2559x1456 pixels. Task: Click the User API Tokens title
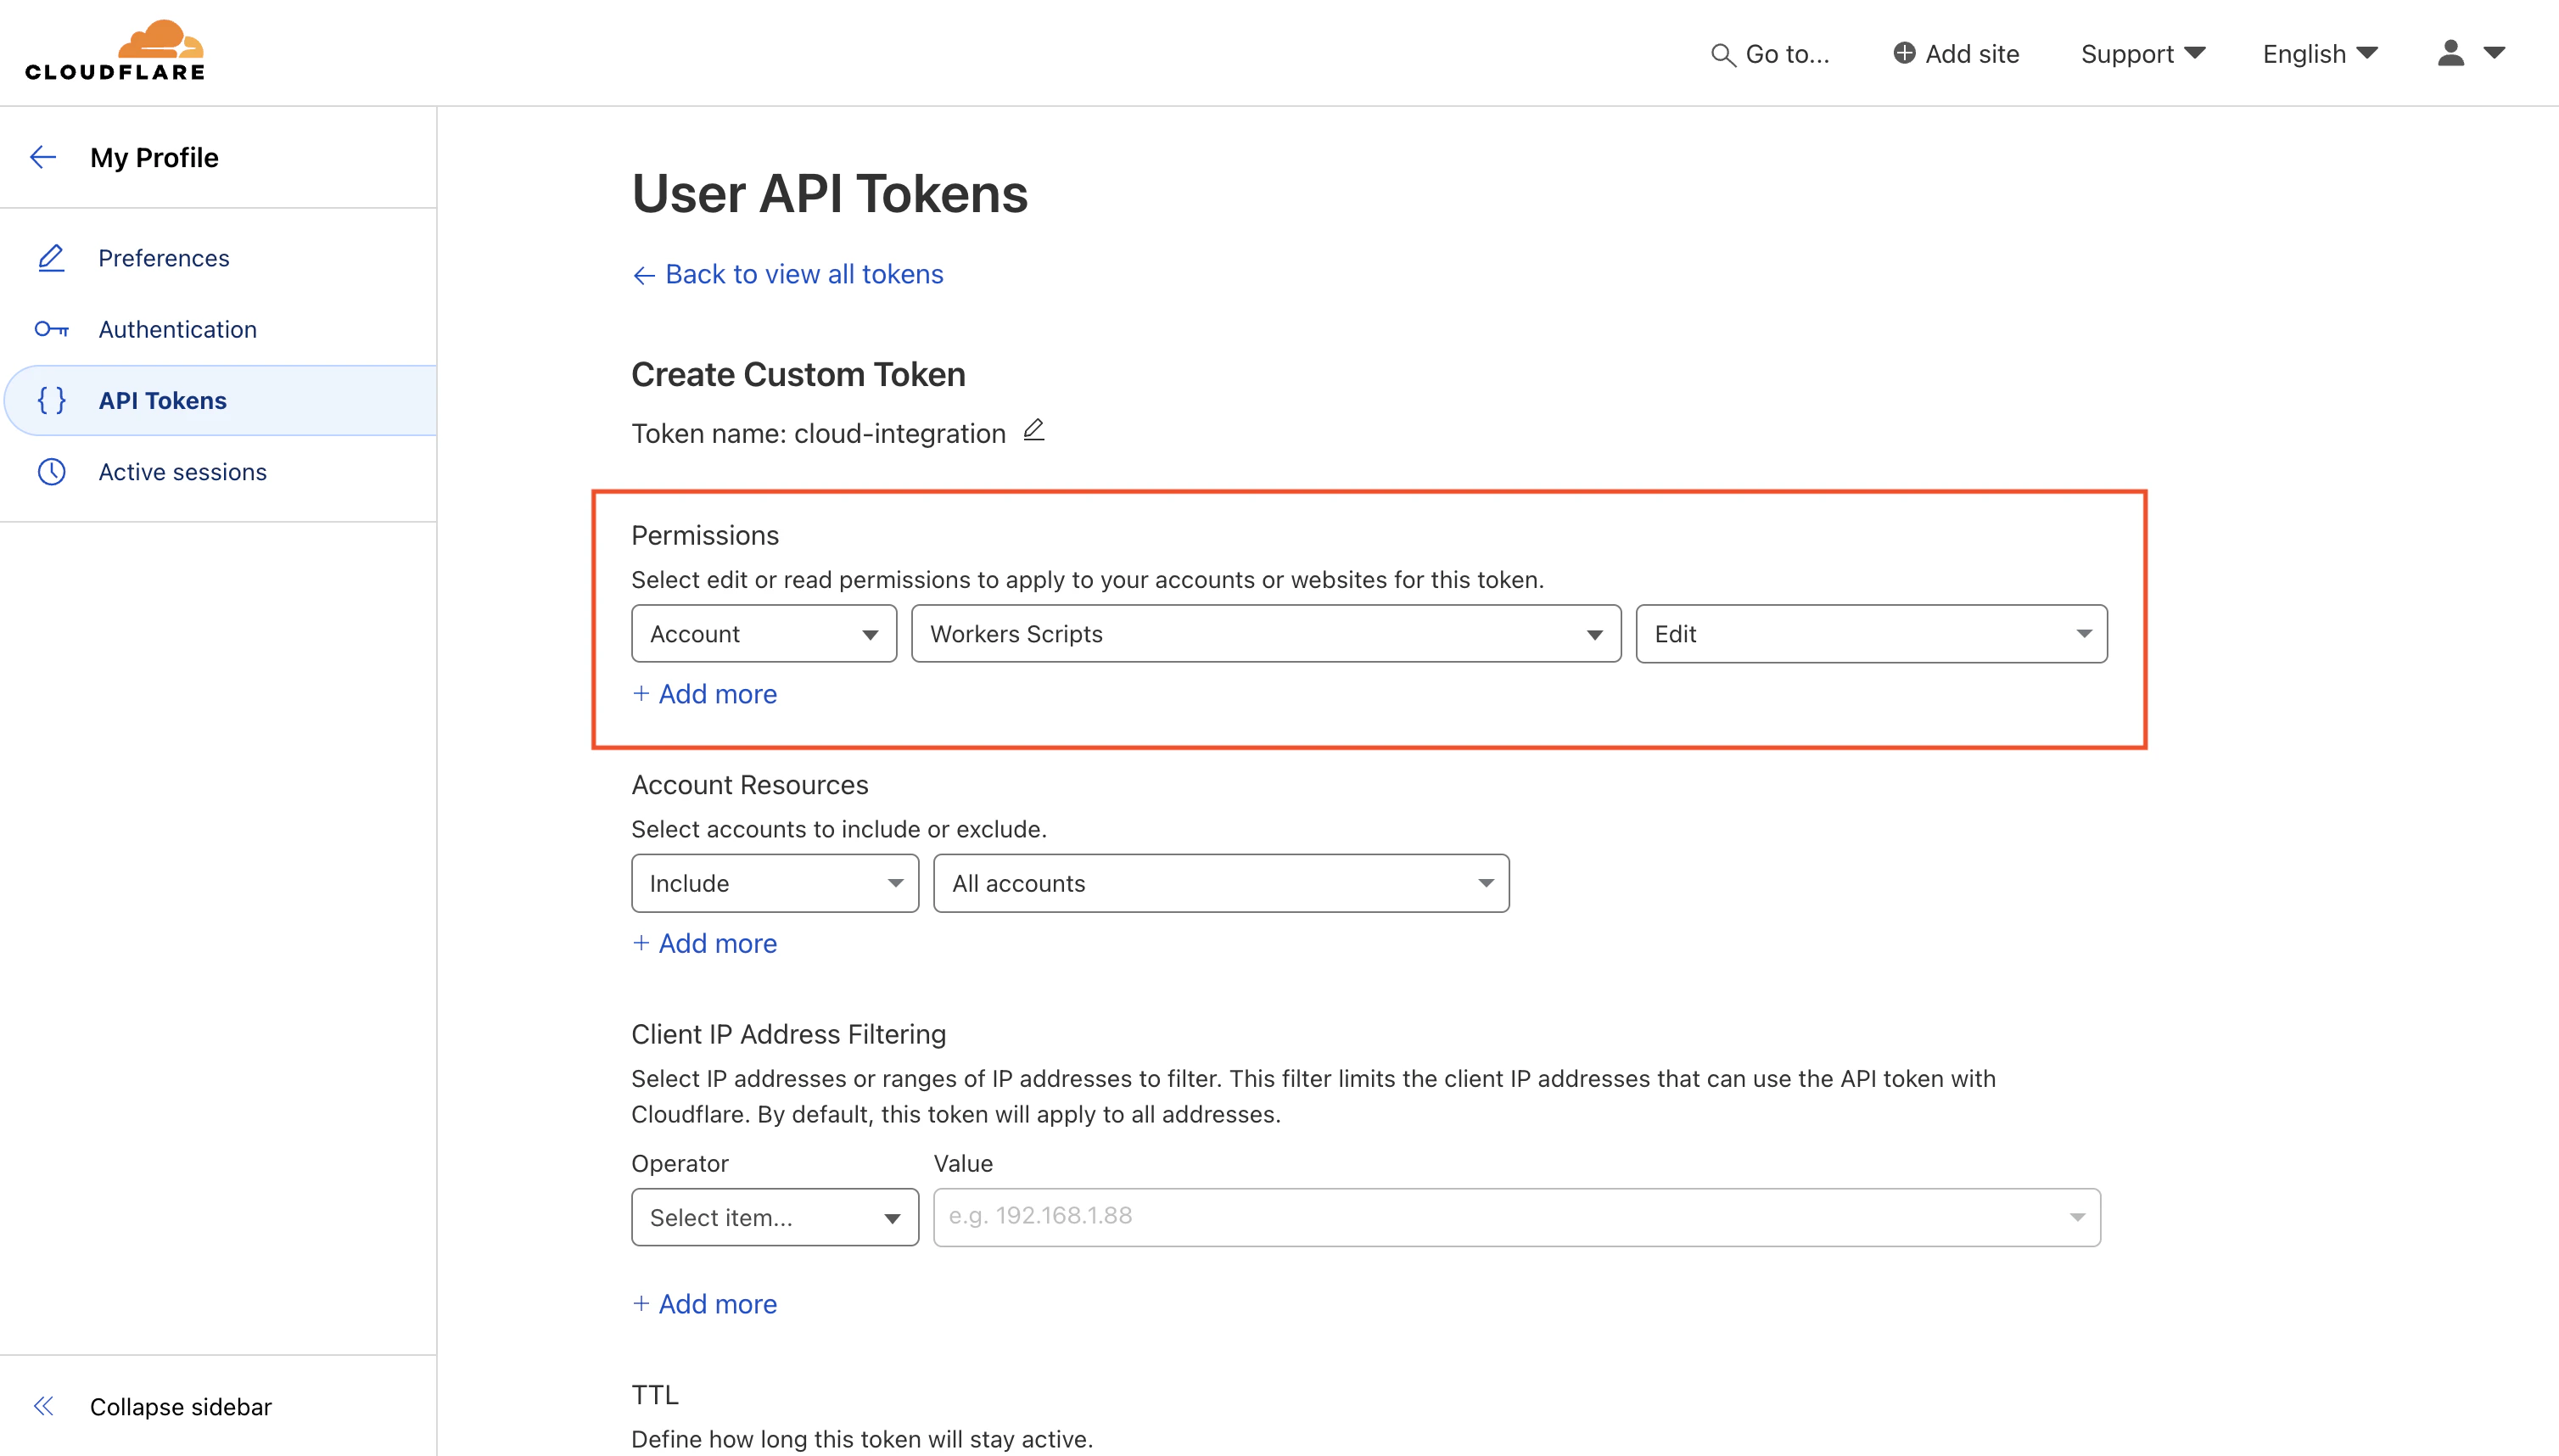(830, 193)
